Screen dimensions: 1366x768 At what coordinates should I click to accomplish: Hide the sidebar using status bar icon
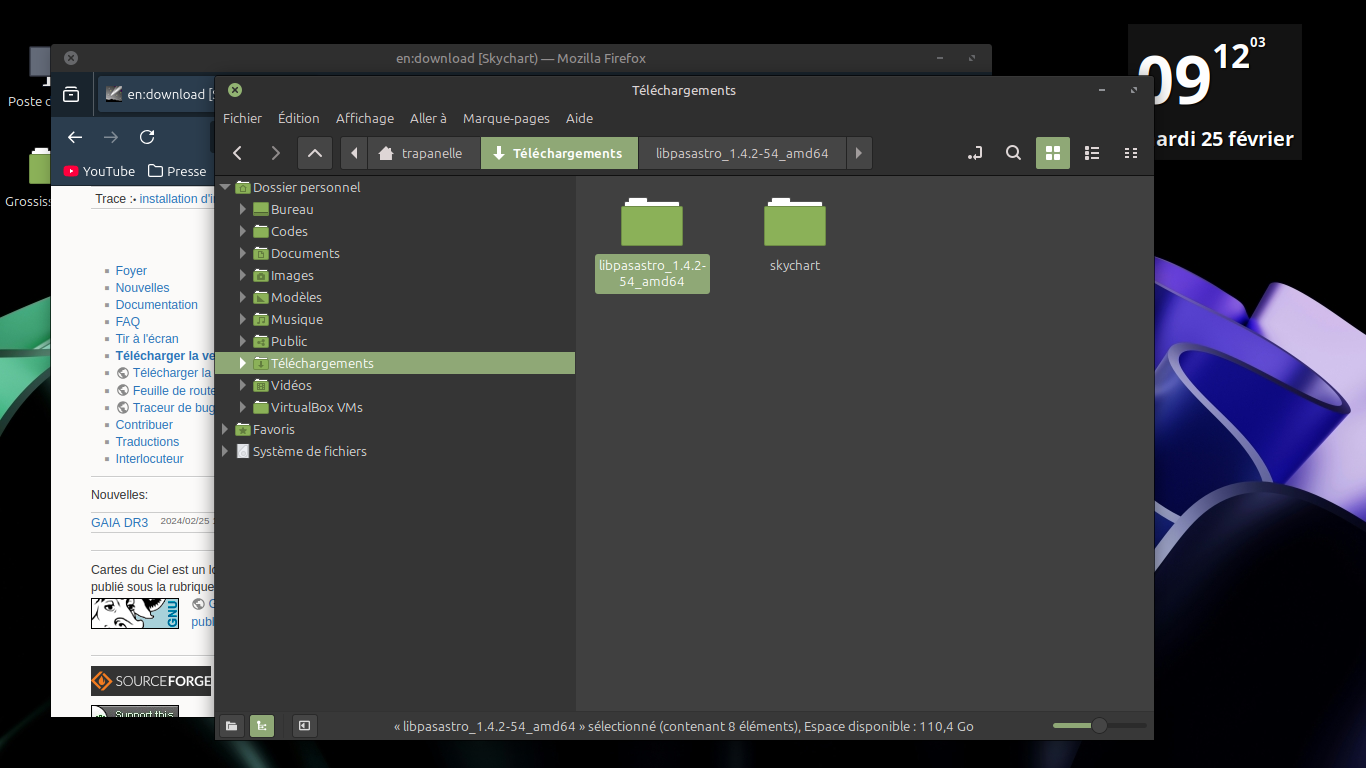pos(305,726)
